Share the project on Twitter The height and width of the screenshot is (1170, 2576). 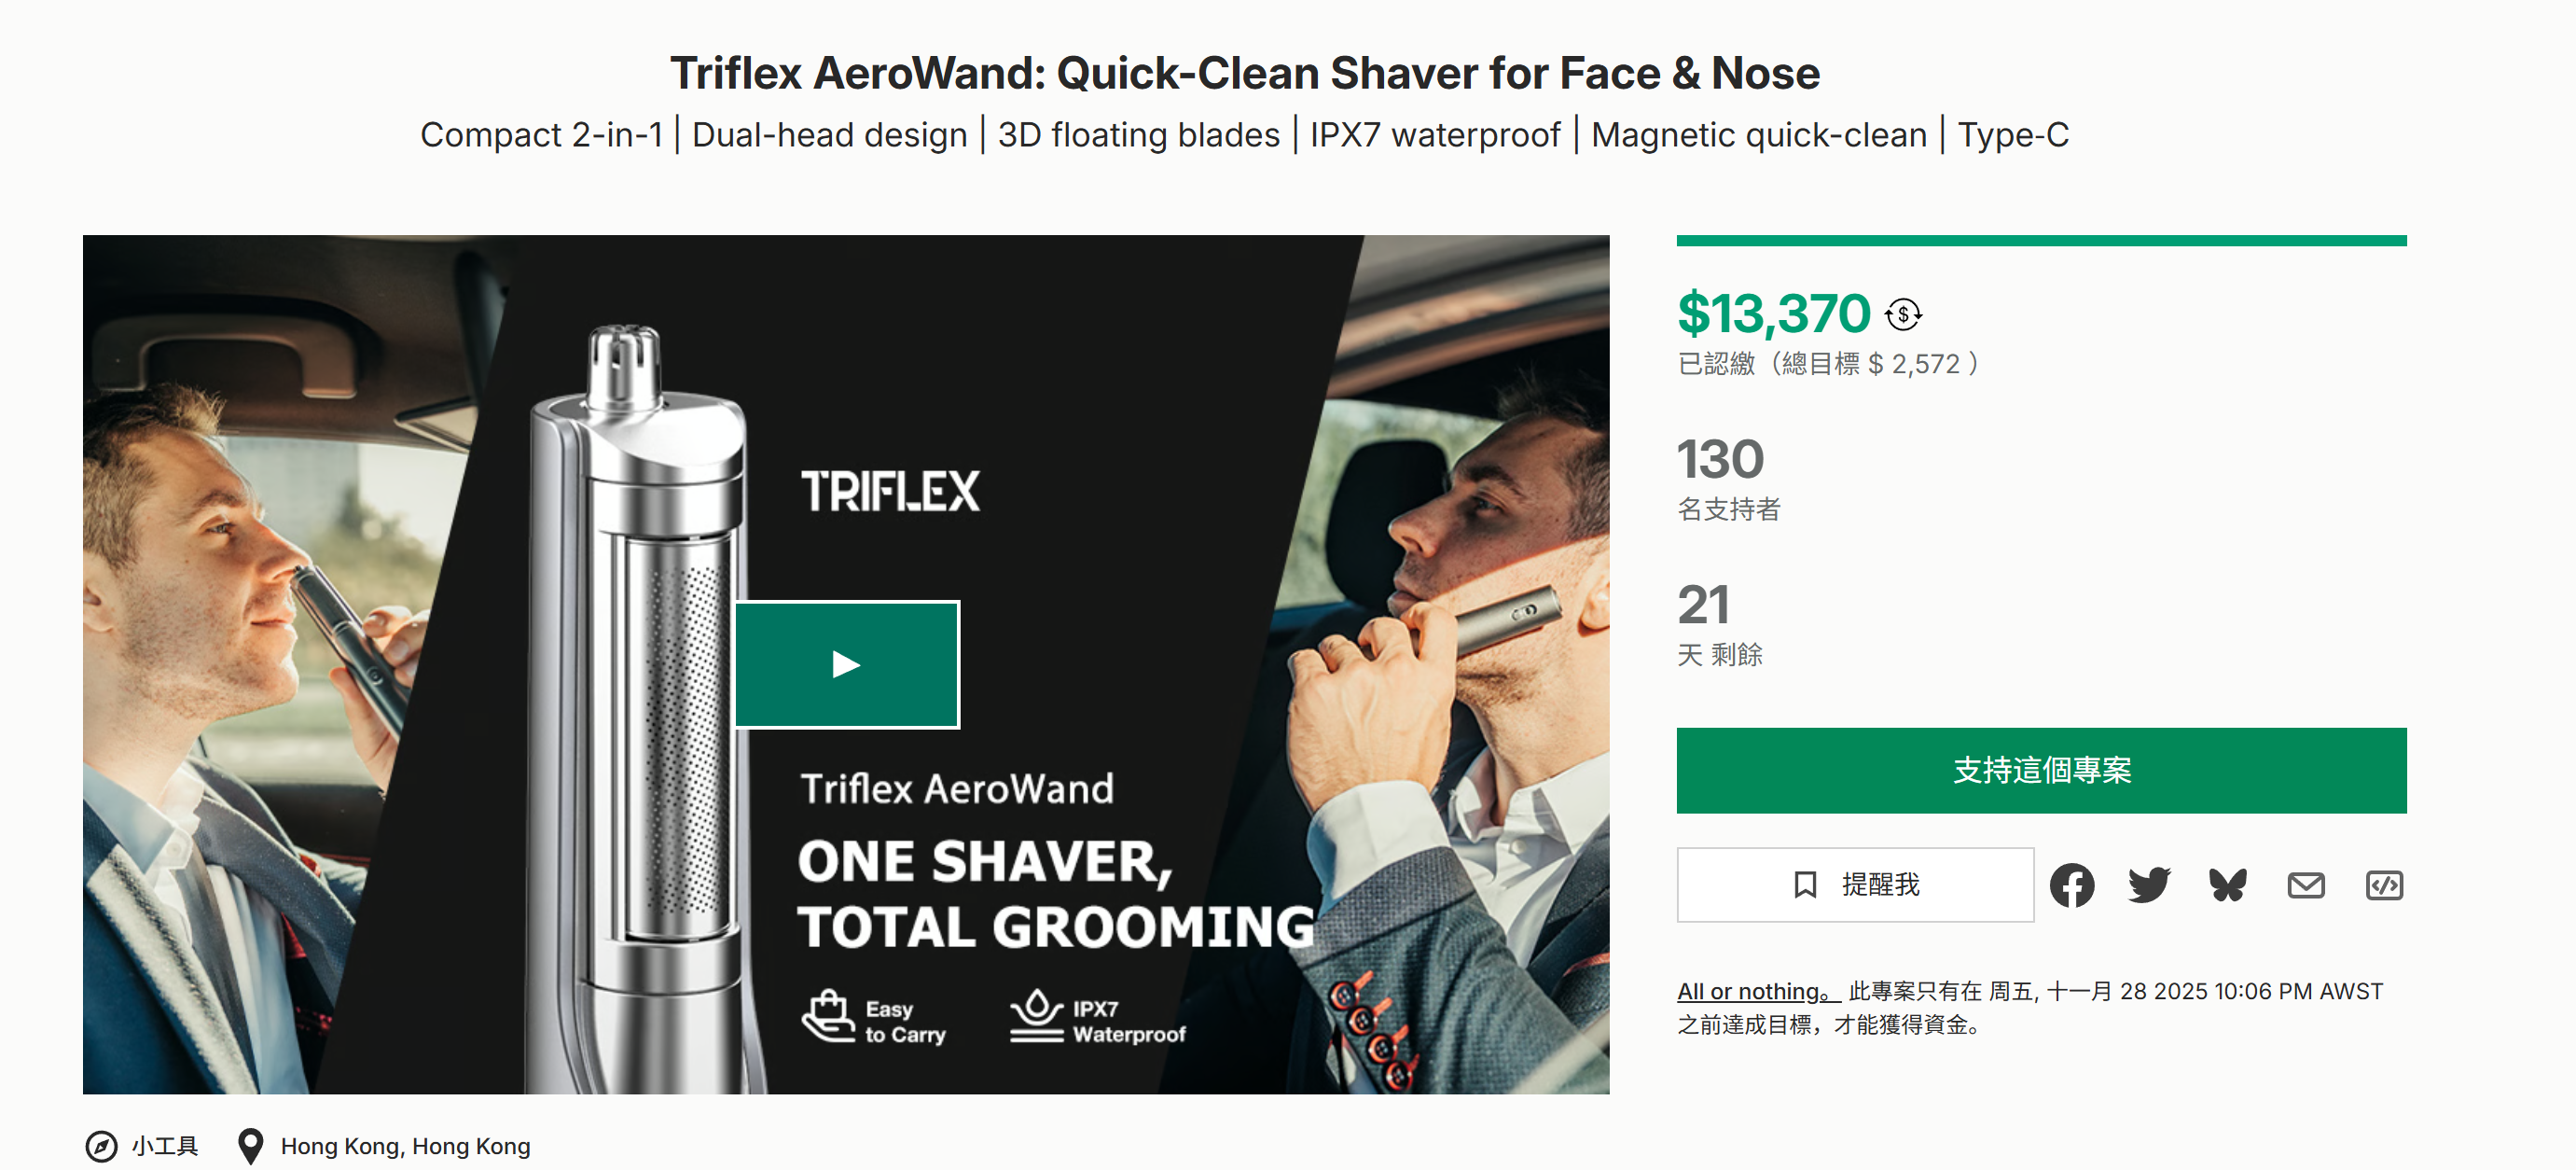click(x=2149, y=885)
